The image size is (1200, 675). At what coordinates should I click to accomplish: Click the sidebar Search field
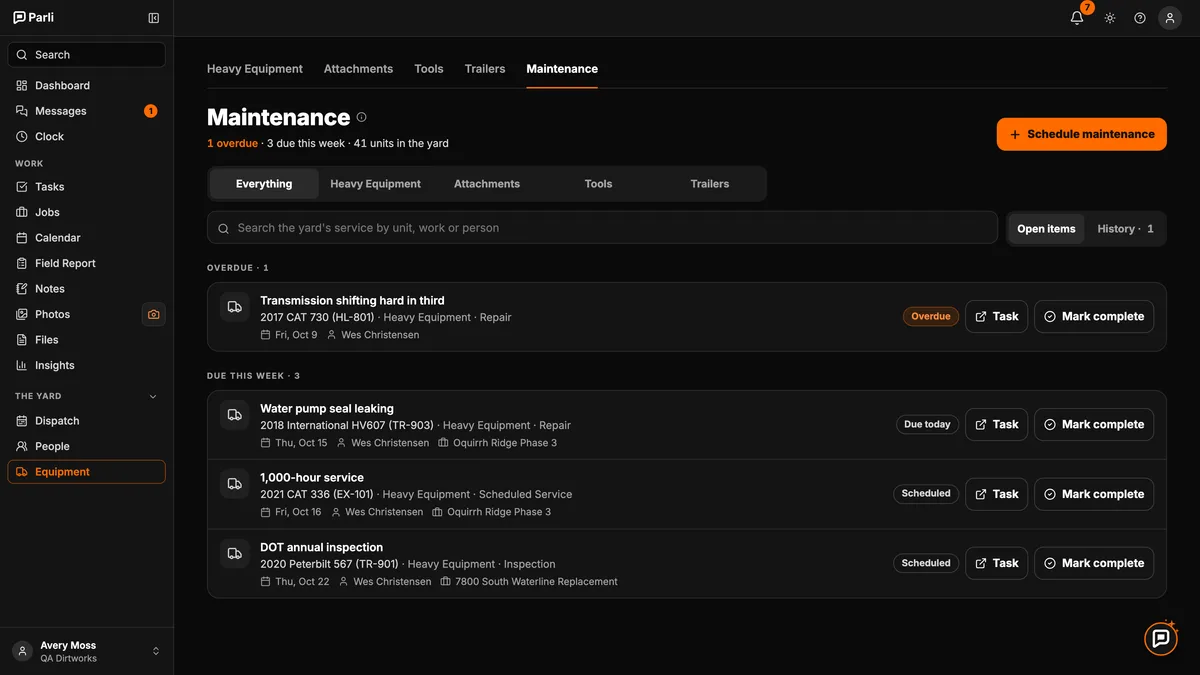click(x=87, y=55)
